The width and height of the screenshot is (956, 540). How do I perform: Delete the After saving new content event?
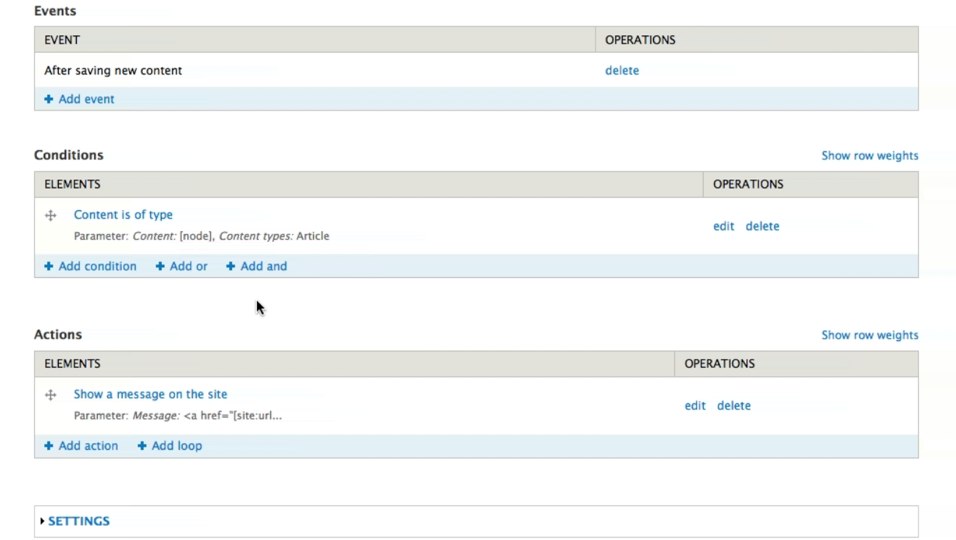pos(621,71)
